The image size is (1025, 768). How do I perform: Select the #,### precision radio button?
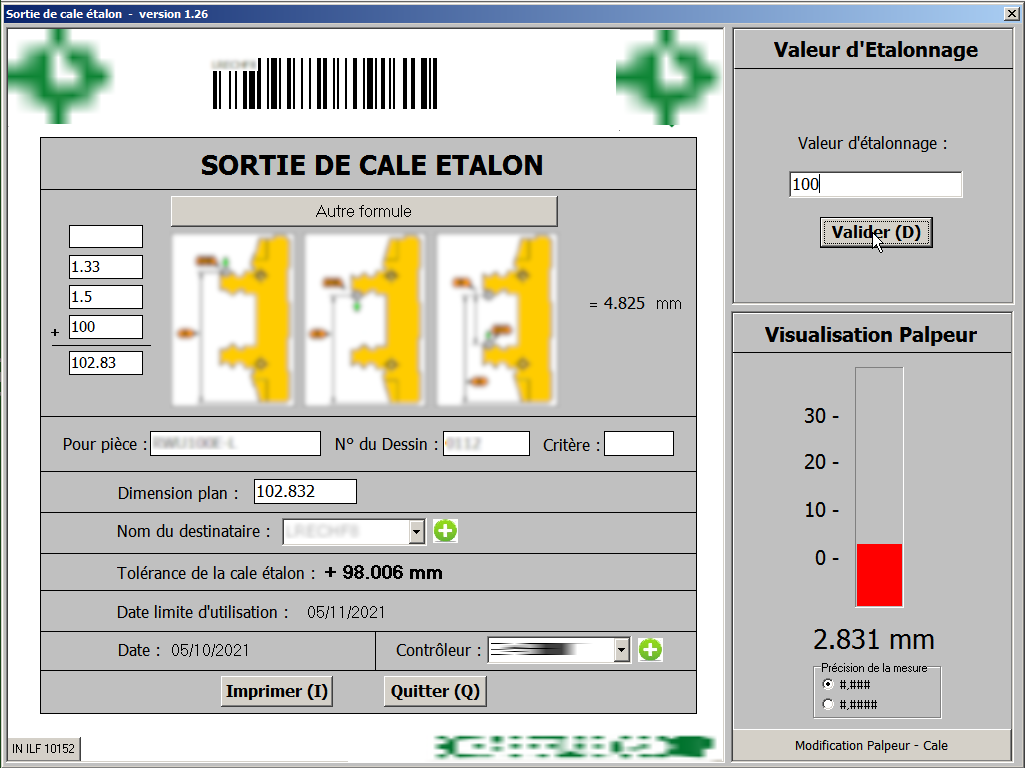coord(827,682)
